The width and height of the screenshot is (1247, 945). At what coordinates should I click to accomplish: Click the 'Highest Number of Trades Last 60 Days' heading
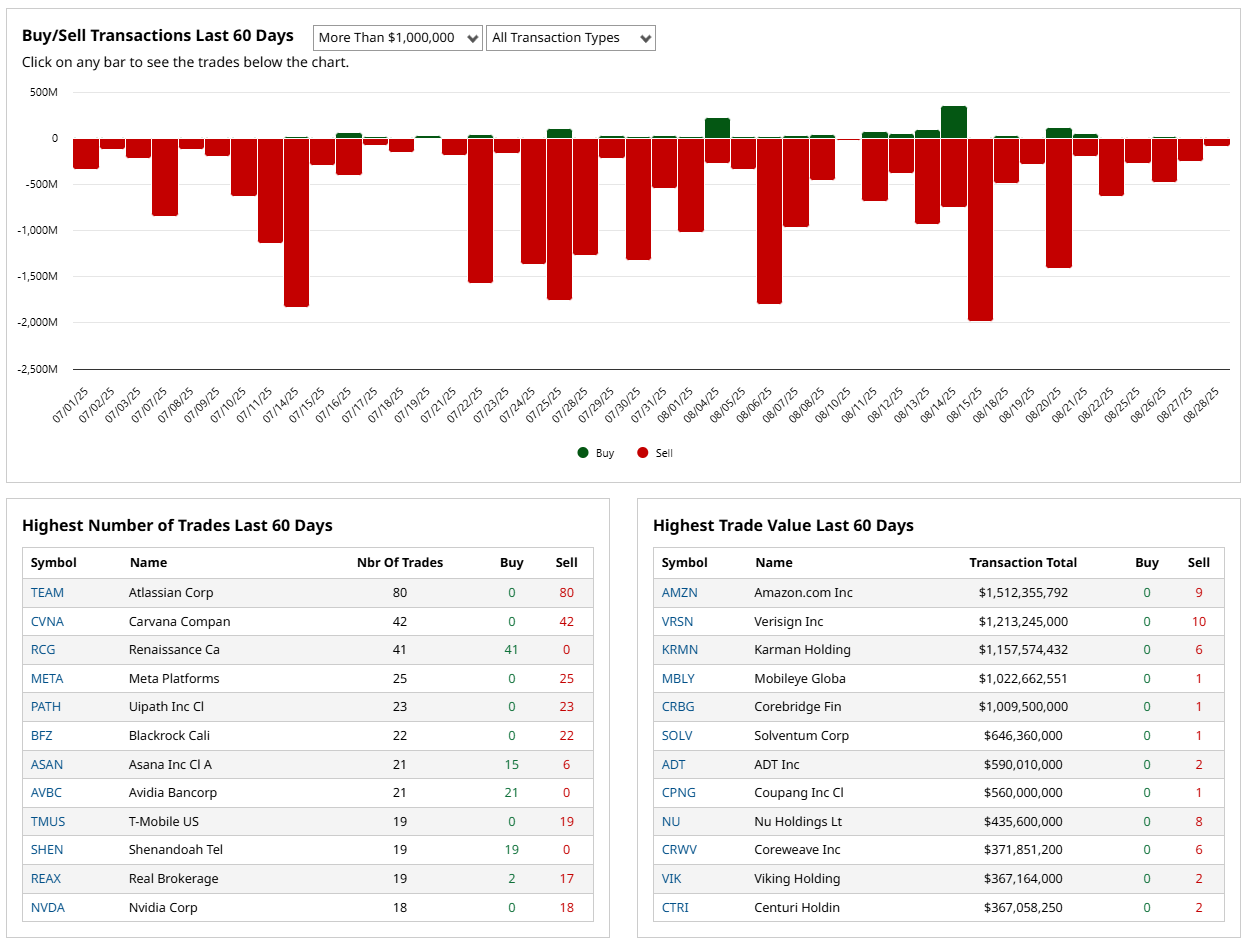[x=177, y=526]
